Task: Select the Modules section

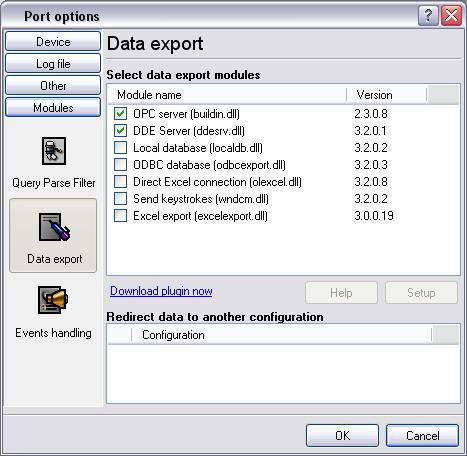Action: pos(53,107)
